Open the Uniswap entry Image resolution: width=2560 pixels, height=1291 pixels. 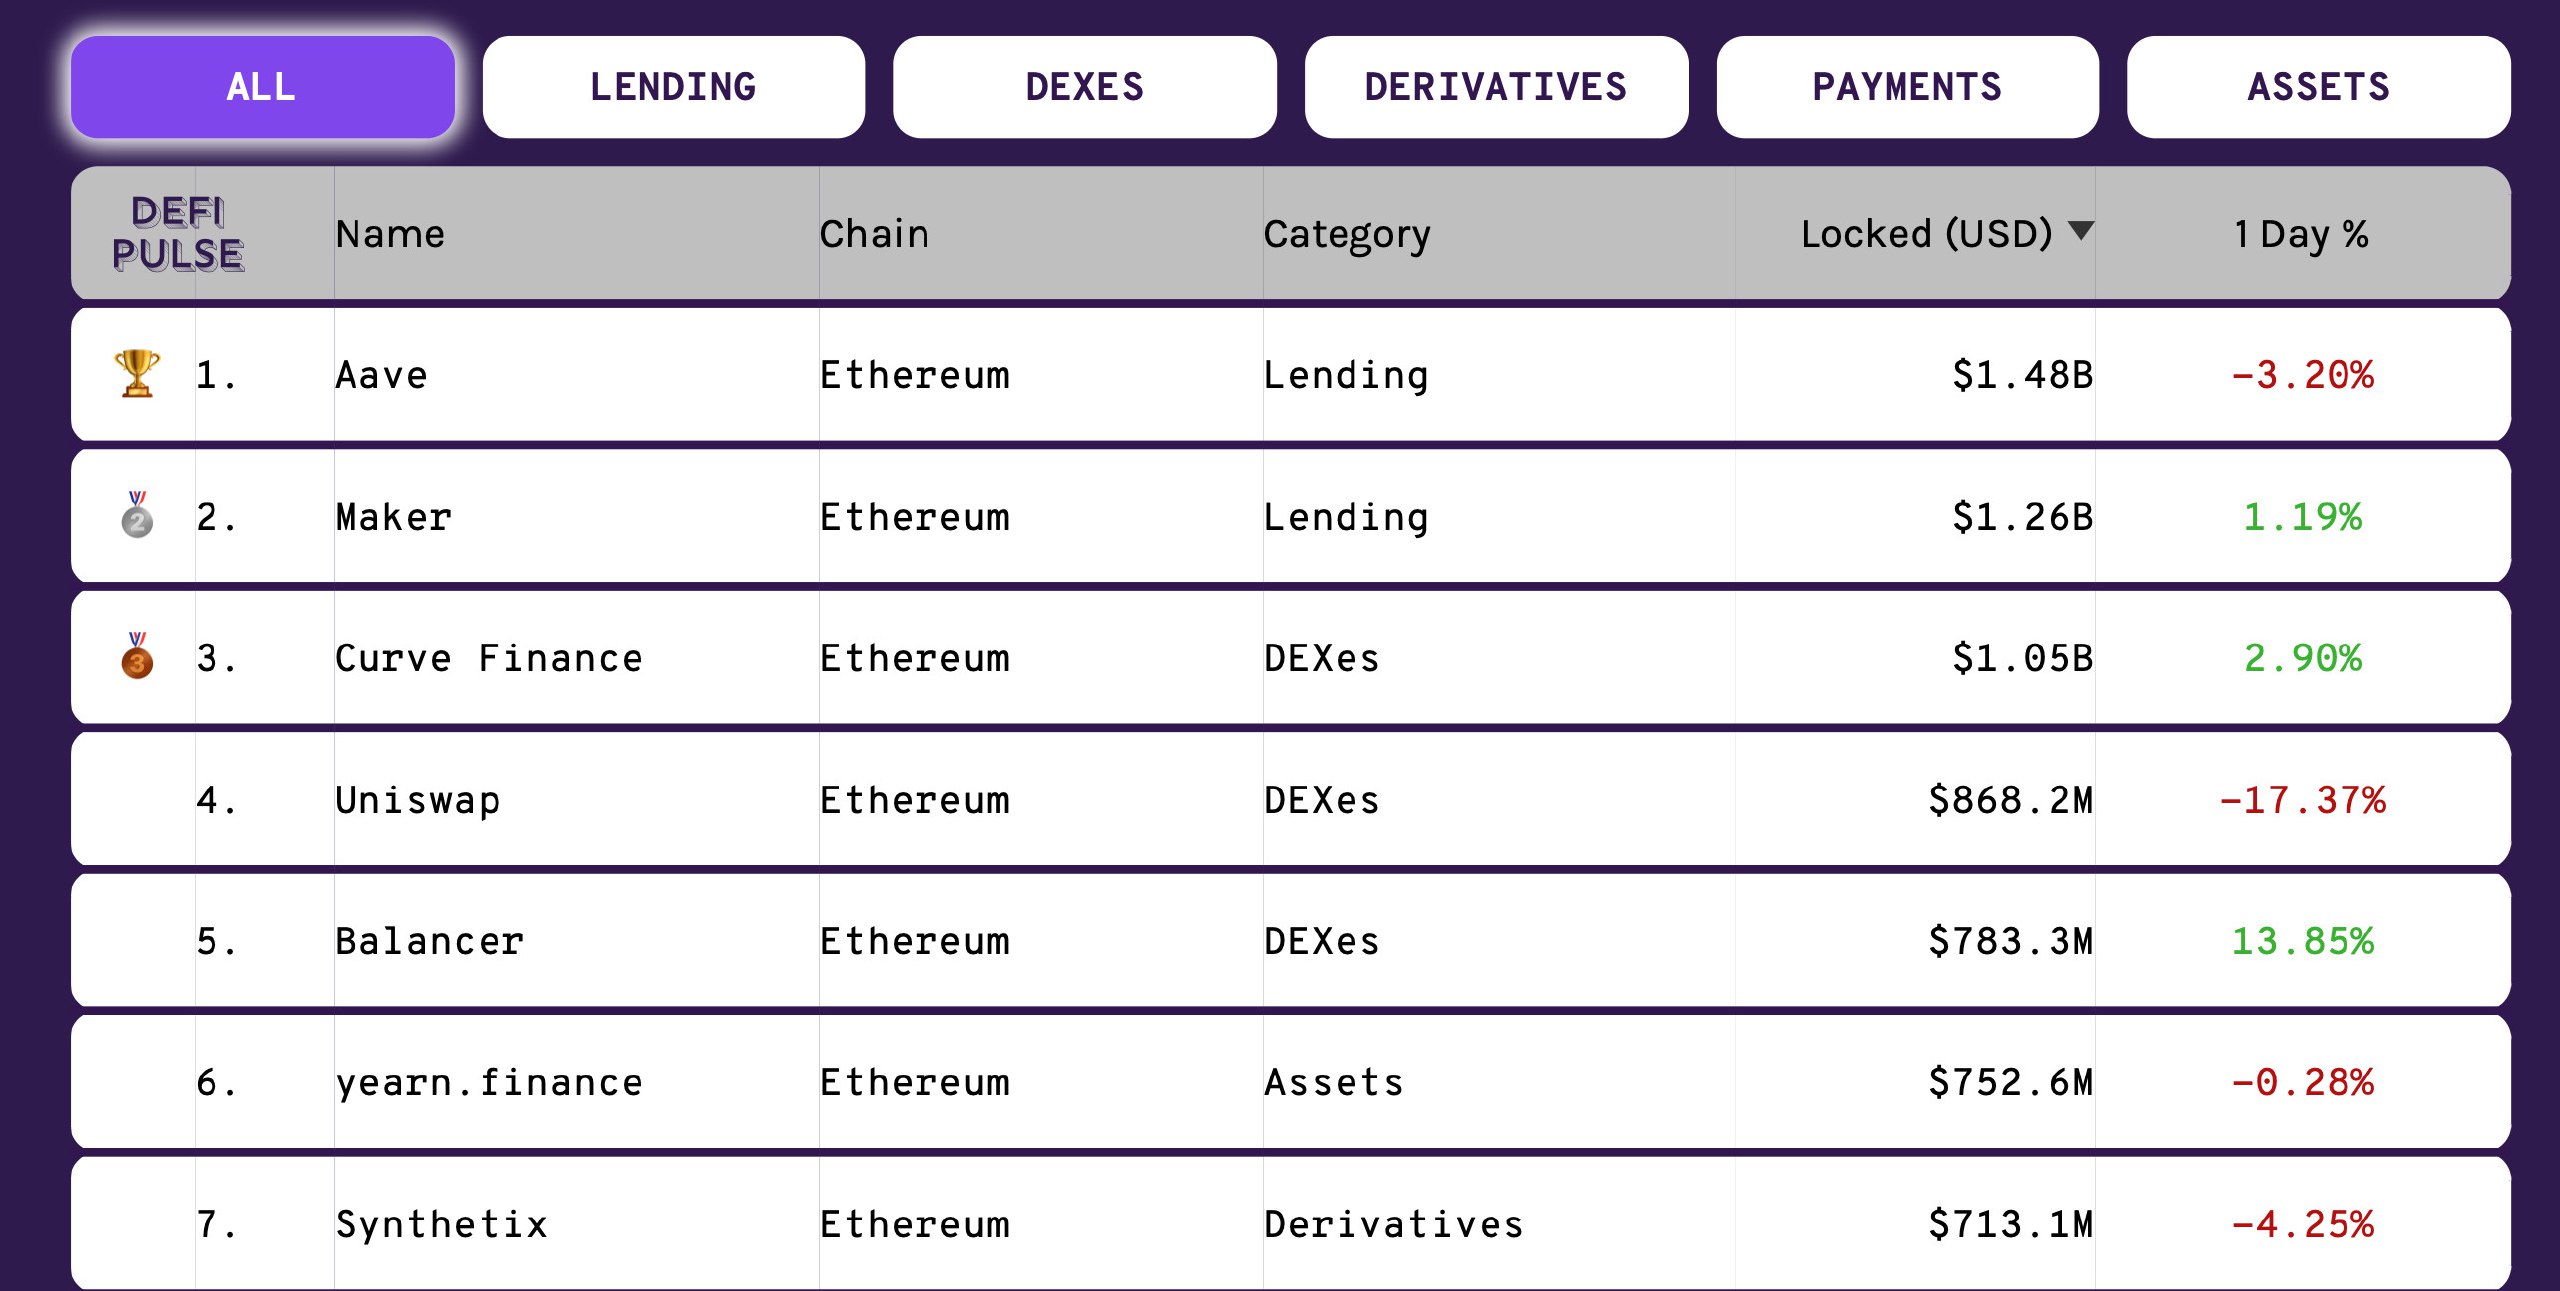[x=418, y=800]
